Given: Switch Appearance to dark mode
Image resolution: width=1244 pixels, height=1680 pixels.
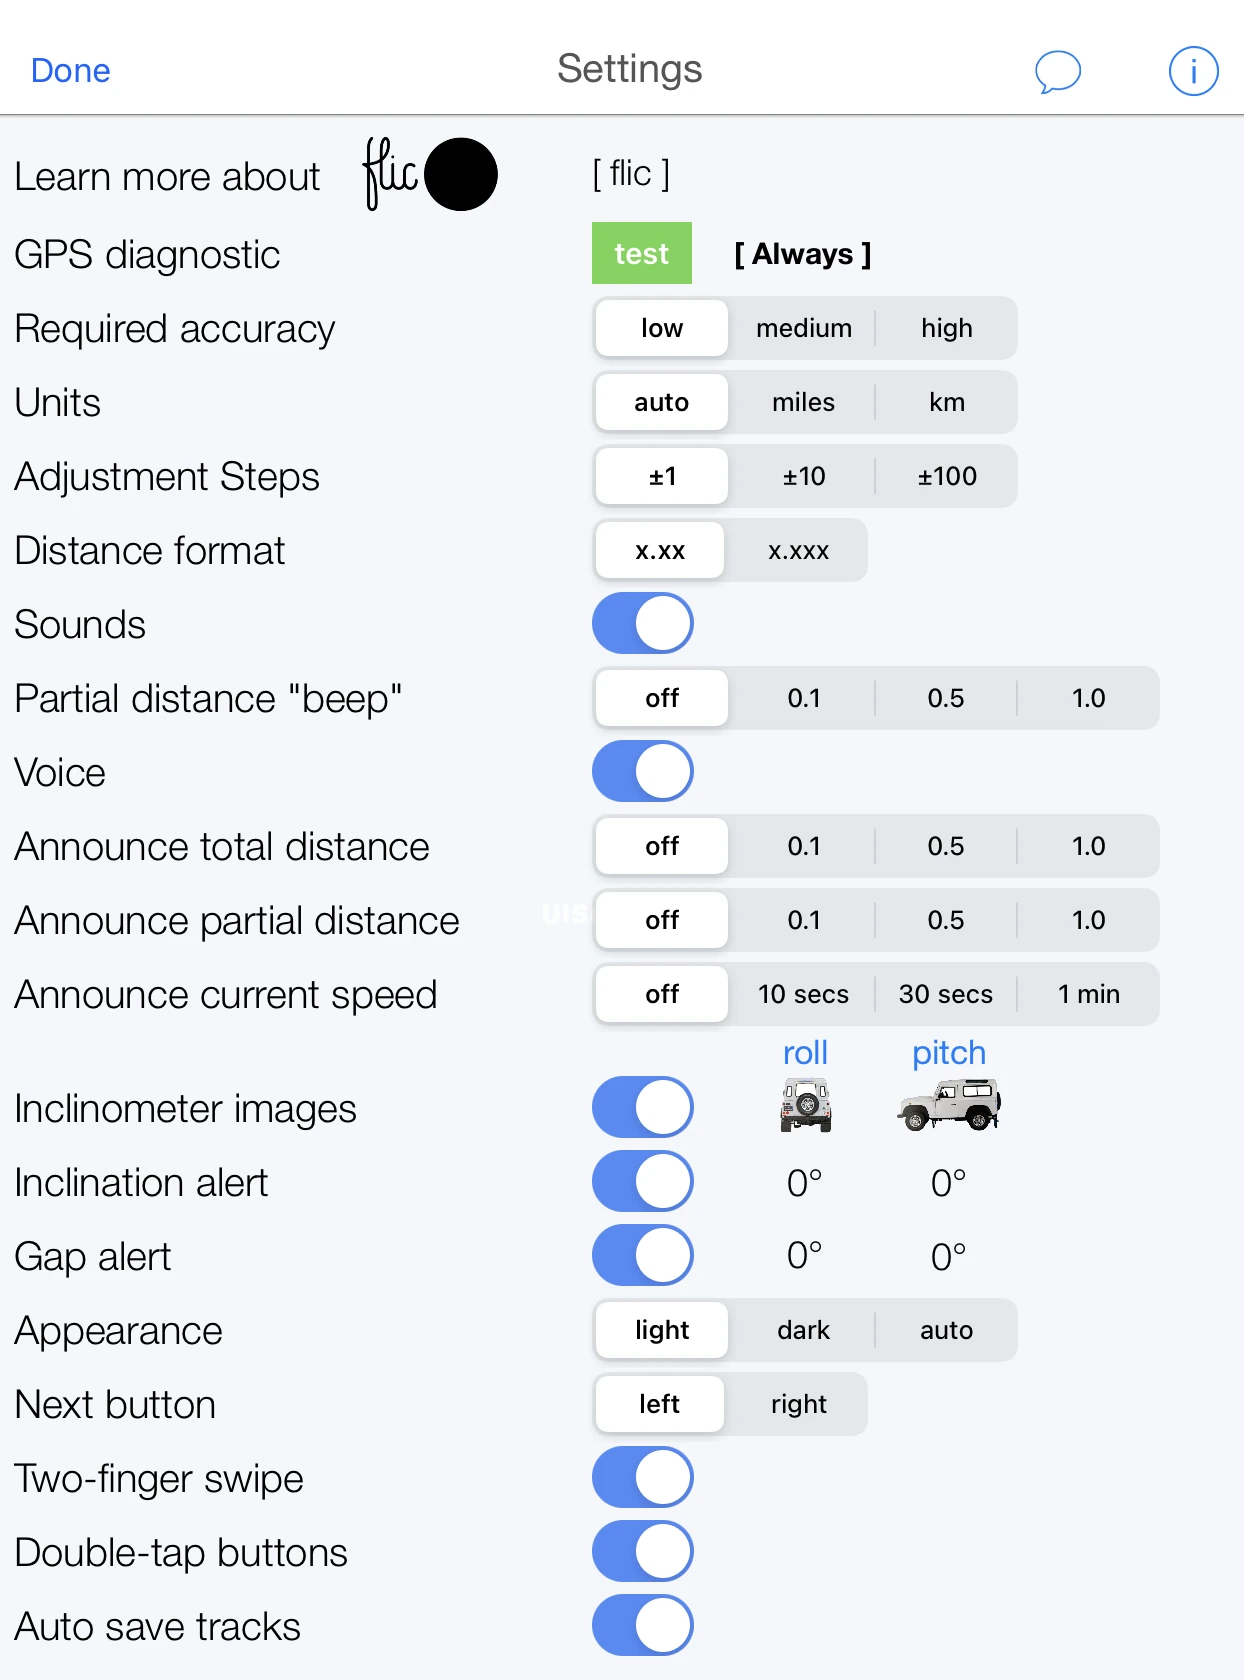Looking at the screenshot, I should pos(803,1330).
